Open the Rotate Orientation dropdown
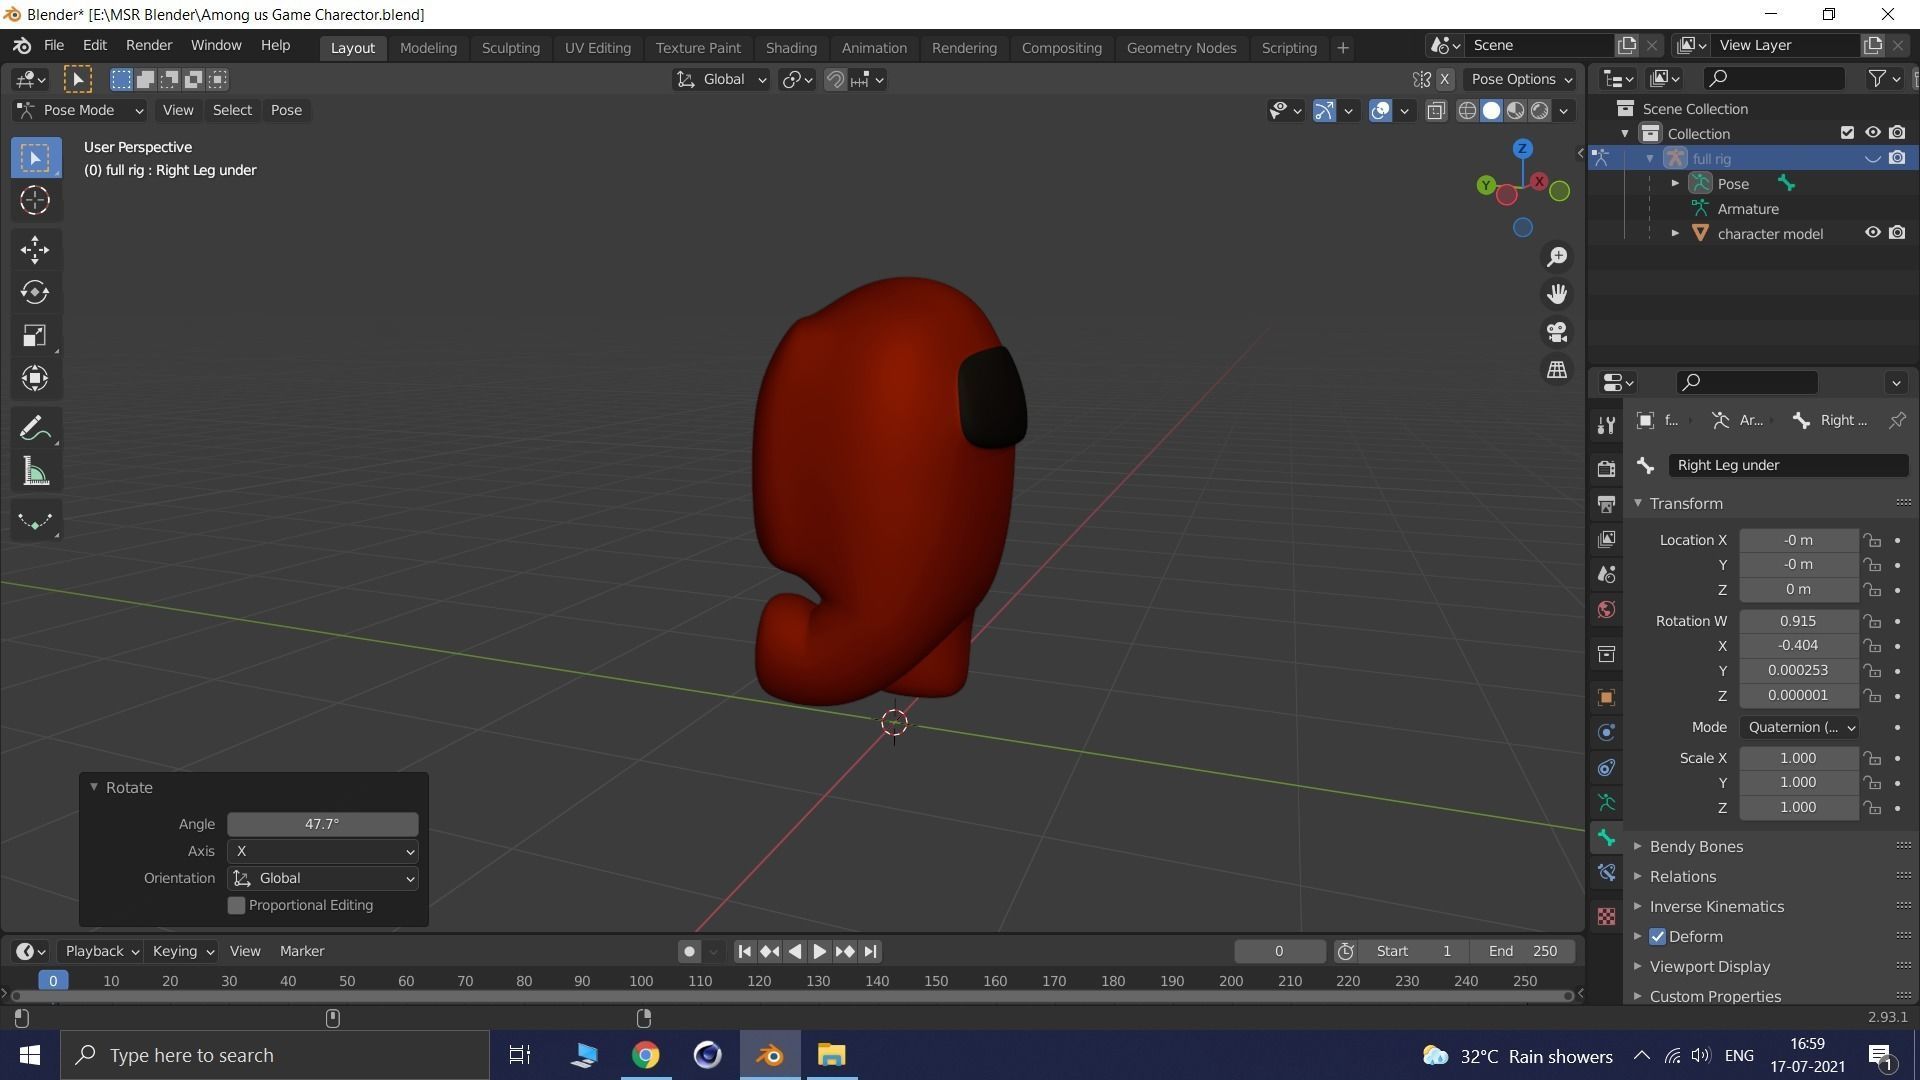Screen dimensions: 1920x1080 click(322, 878)
